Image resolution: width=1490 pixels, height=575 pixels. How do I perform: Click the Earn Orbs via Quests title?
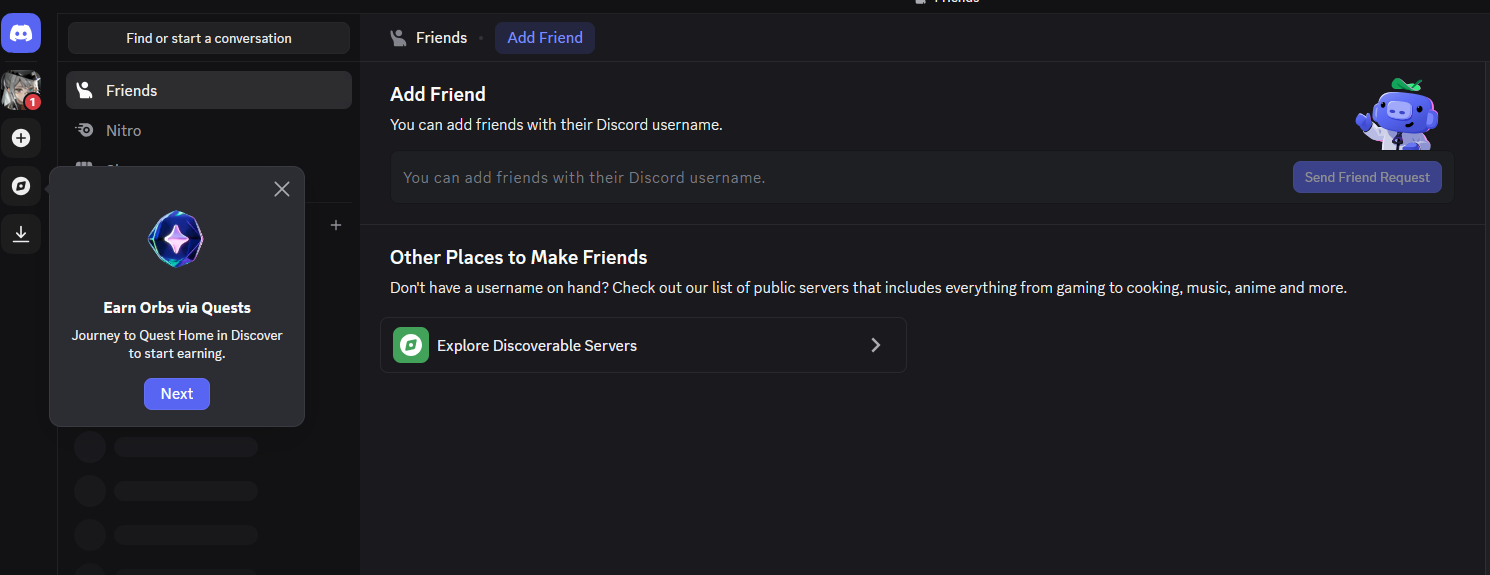177,308
